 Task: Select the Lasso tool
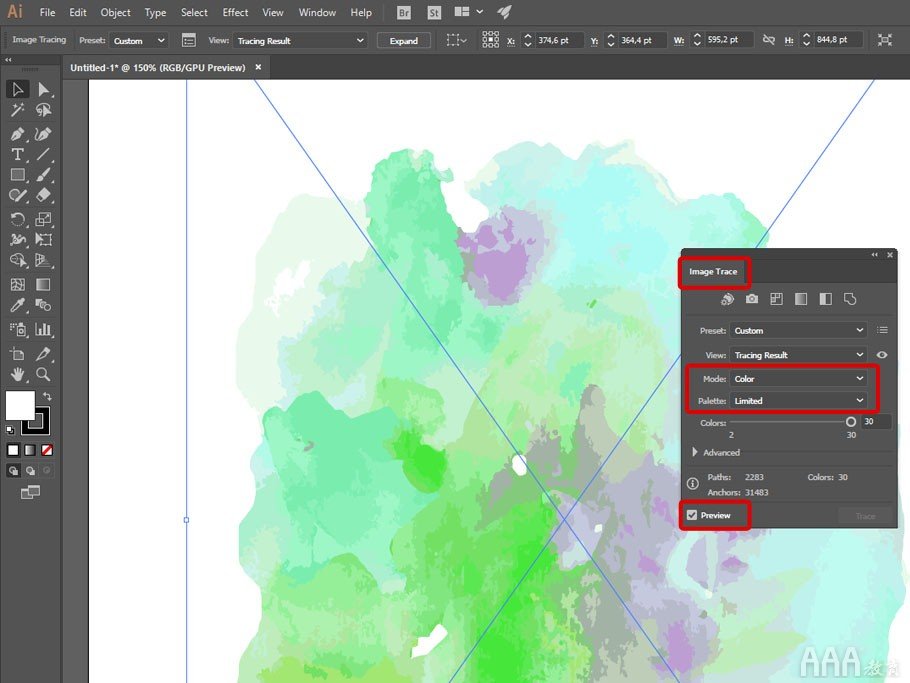(44, 110)
